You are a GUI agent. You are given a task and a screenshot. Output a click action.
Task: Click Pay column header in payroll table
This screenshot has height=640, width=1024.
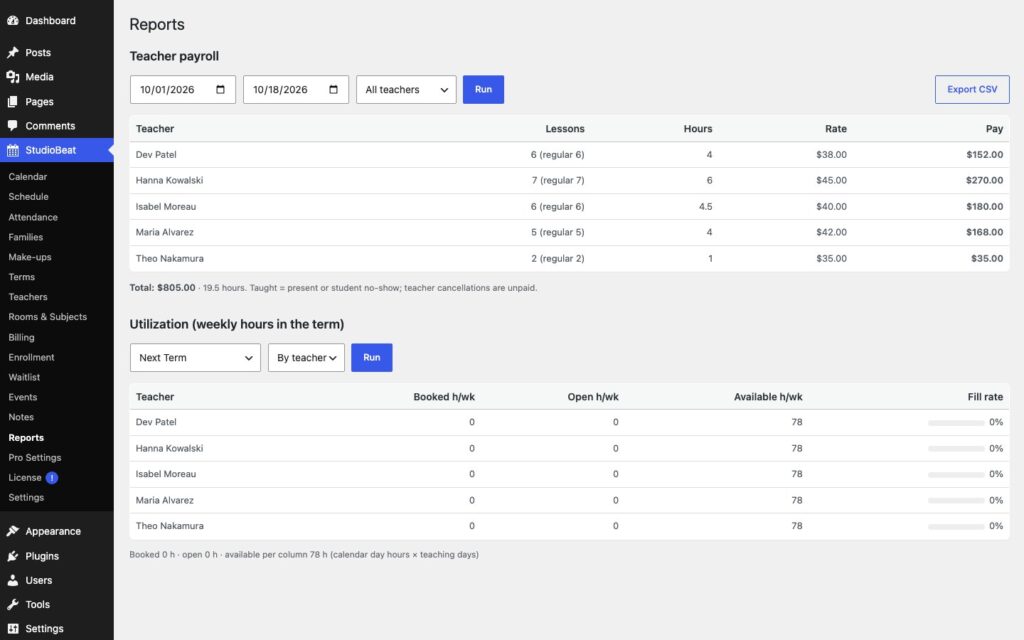pyautogui.click(x=994, y=129)
